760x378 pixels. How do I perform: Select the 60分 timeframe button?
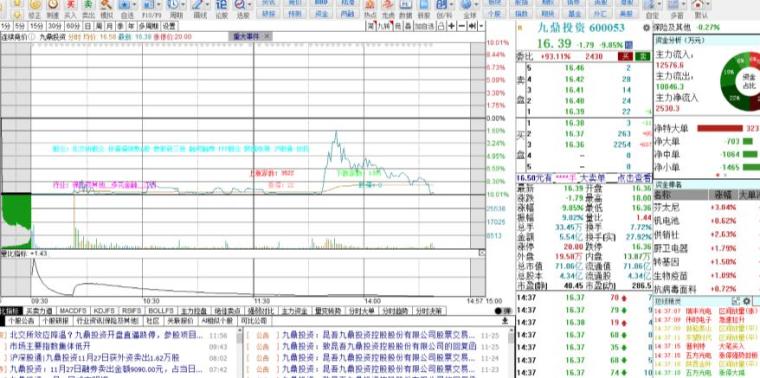click(x=73, y=26)
